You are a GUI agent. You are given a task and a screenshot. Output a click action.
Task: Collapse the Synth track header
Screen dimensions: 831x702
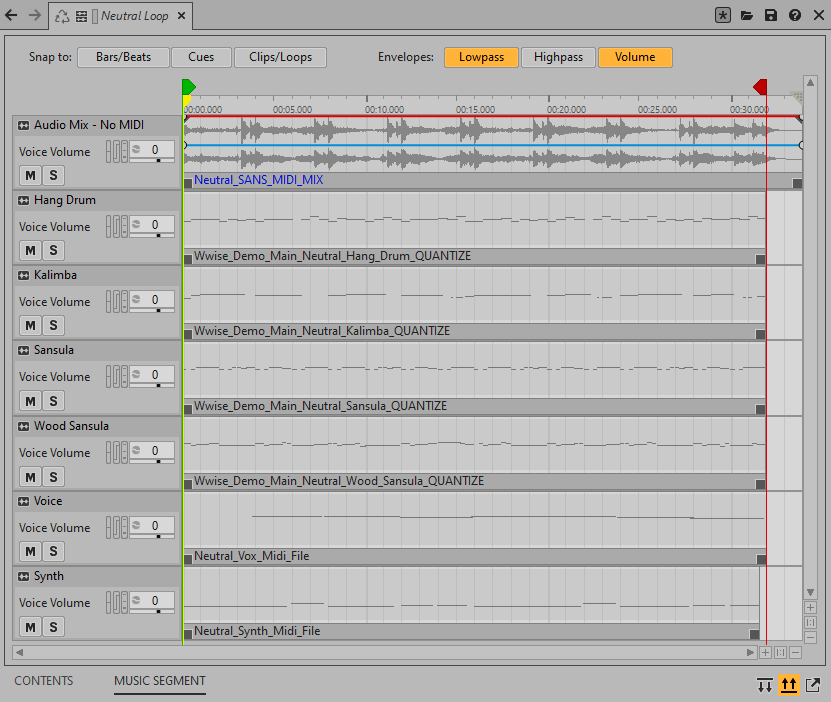24,577
